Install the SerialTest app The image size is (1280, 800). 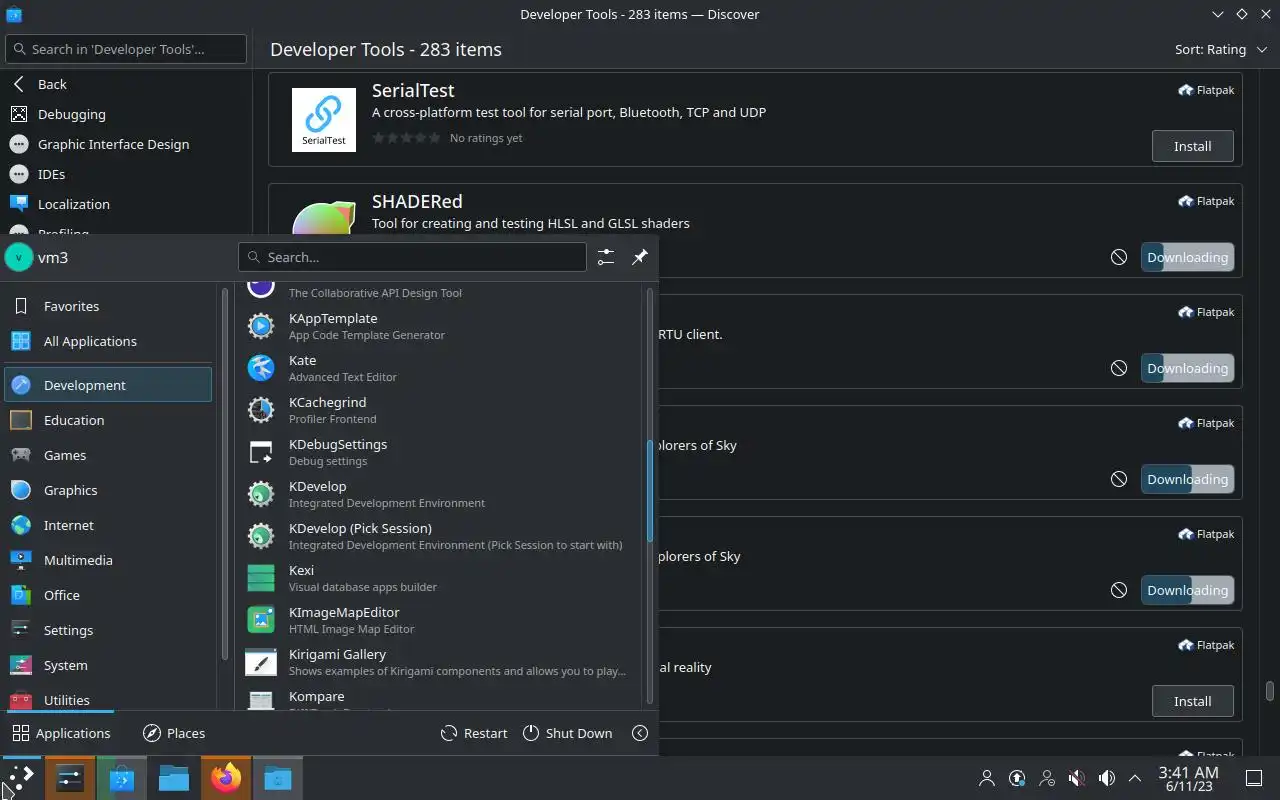tap(1192, 146)
